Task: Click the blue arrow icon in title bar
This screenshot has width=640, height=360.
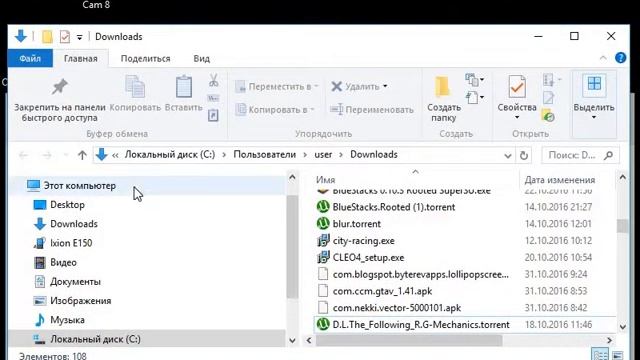Action: pos(20,36)
